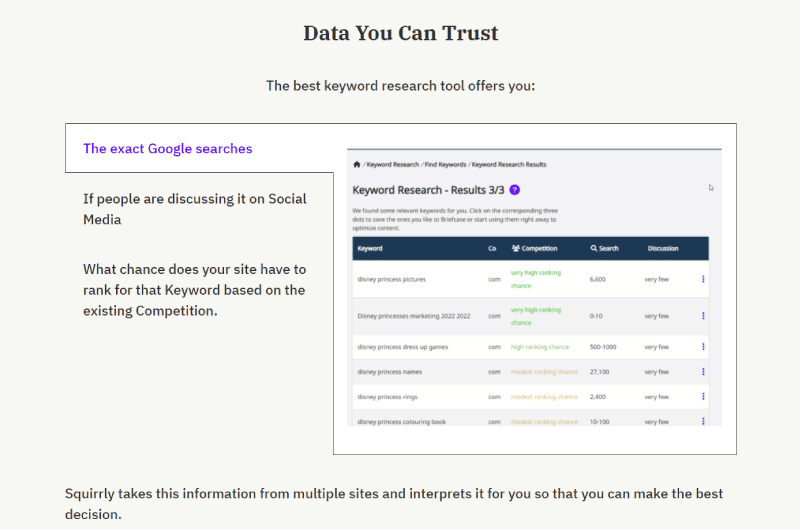Open Keyword Research Results breadcrumb link
The image size is (800, 530).
point(509,164)
